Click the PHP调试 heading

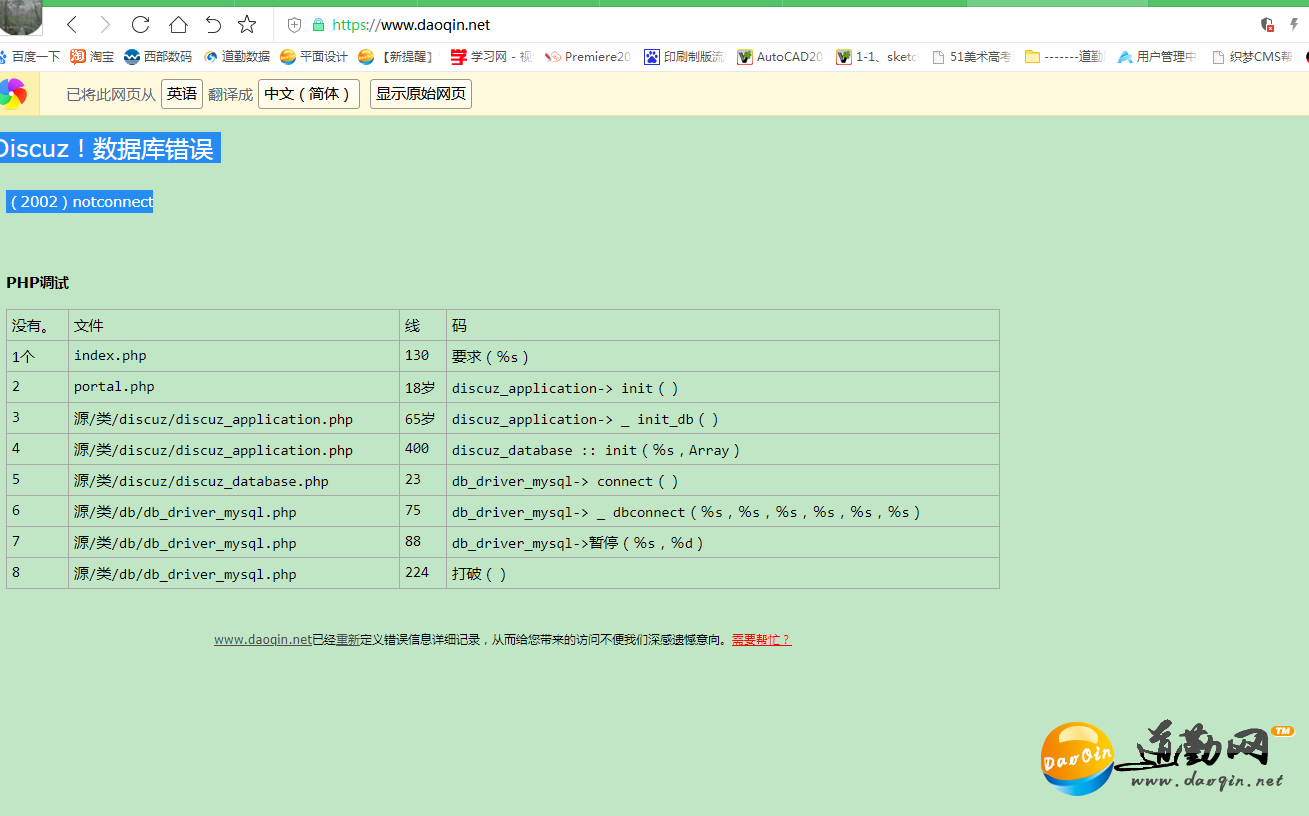tap(38, 283)
